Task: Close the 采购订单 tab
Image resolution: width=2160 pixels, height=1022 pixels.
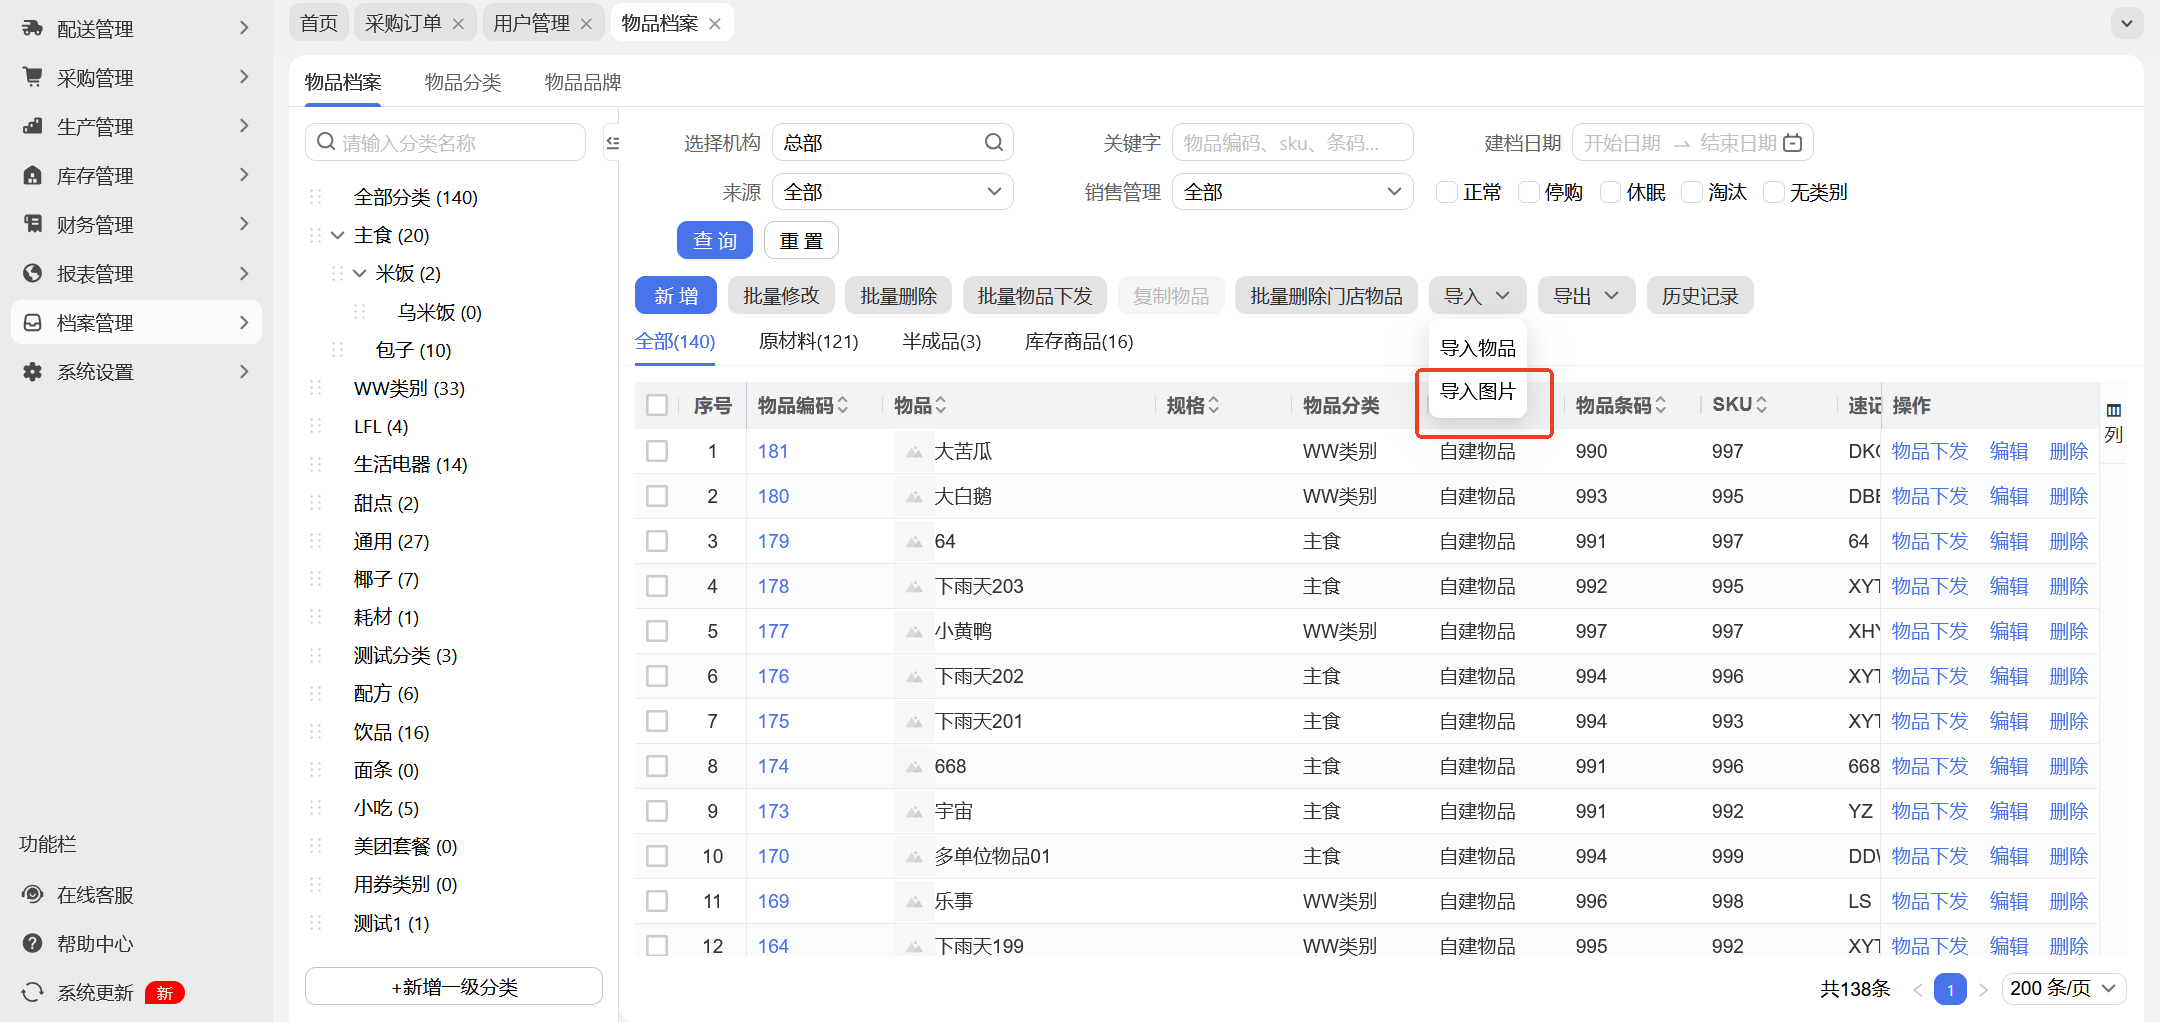Action: click(458, 24)
